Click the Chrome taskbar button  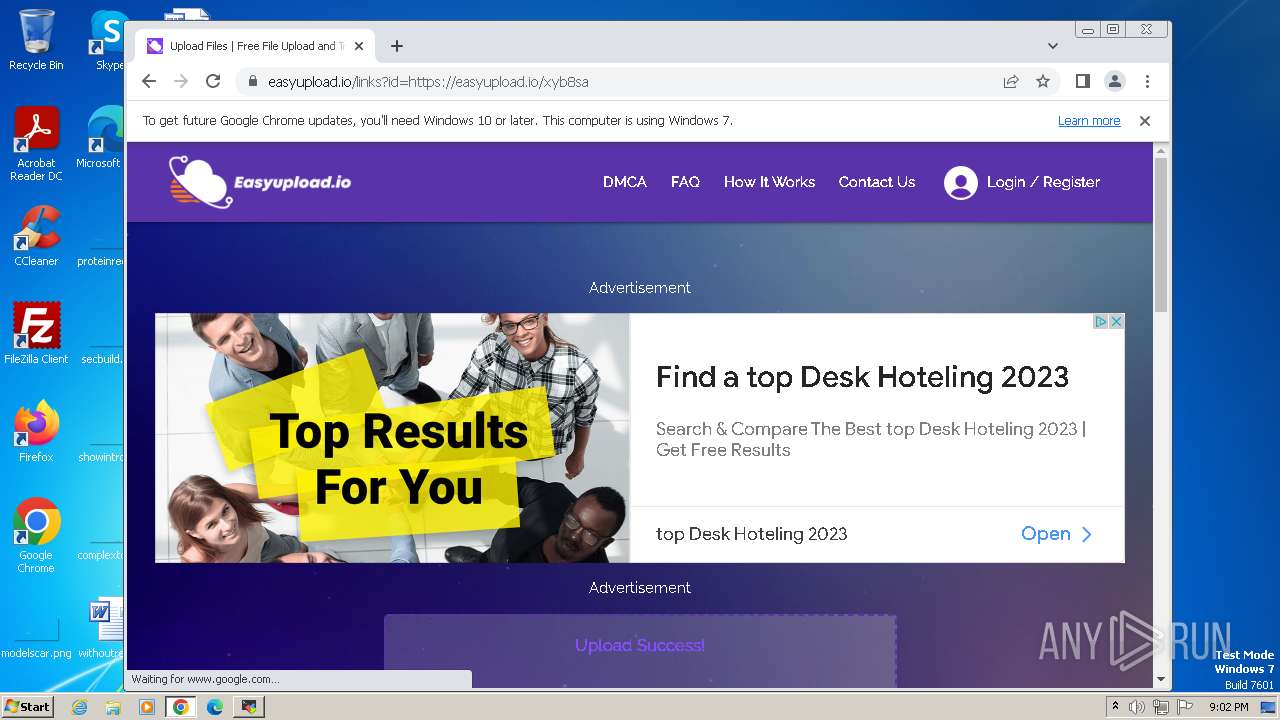click(x=181, y=707)
